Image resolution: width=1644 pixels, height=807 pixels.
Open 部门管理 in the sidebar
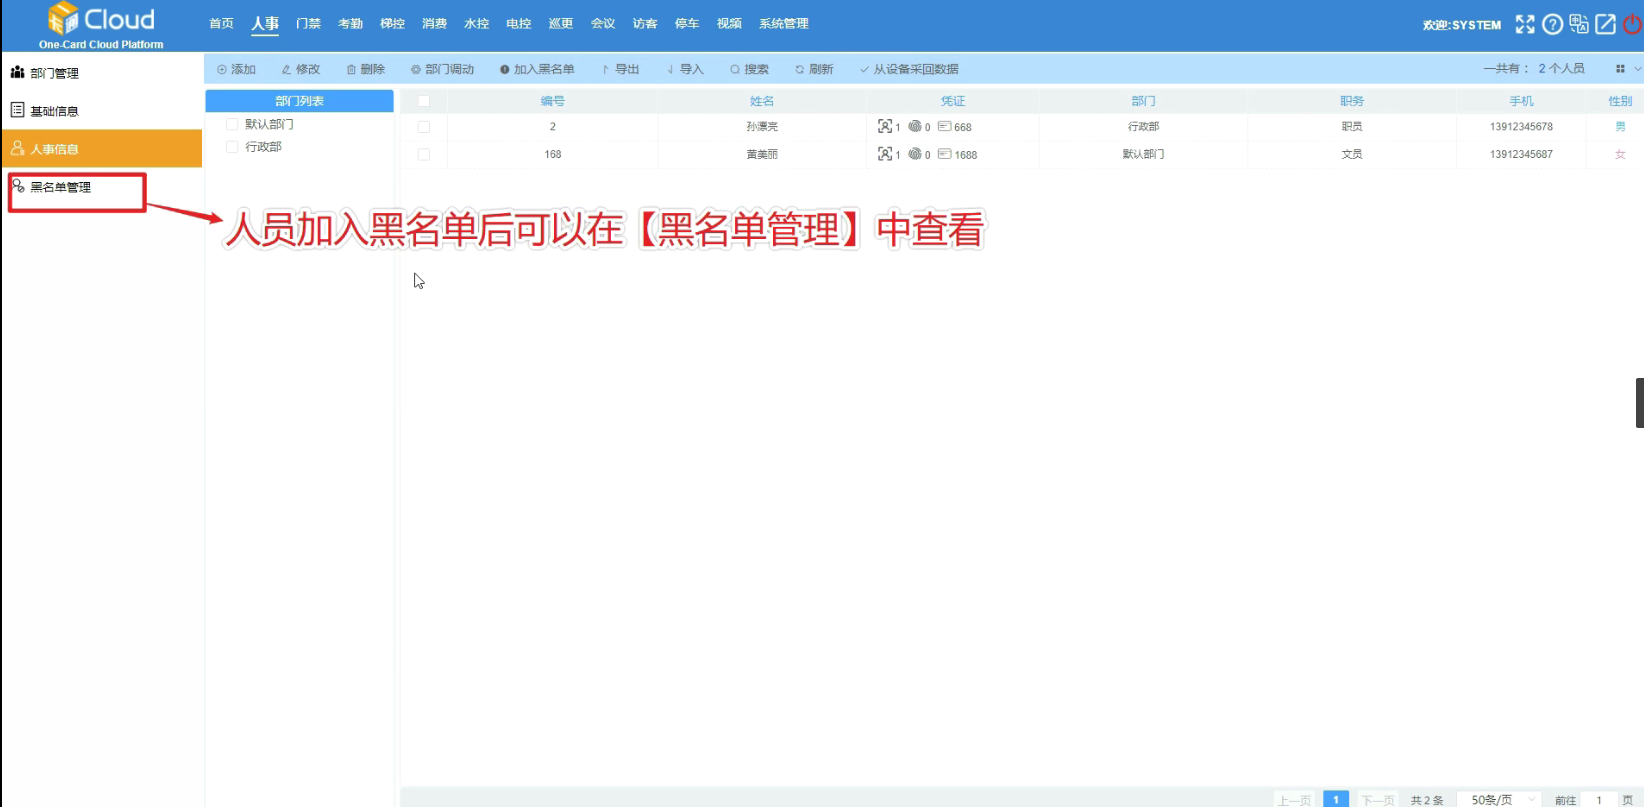pos(54,73)
